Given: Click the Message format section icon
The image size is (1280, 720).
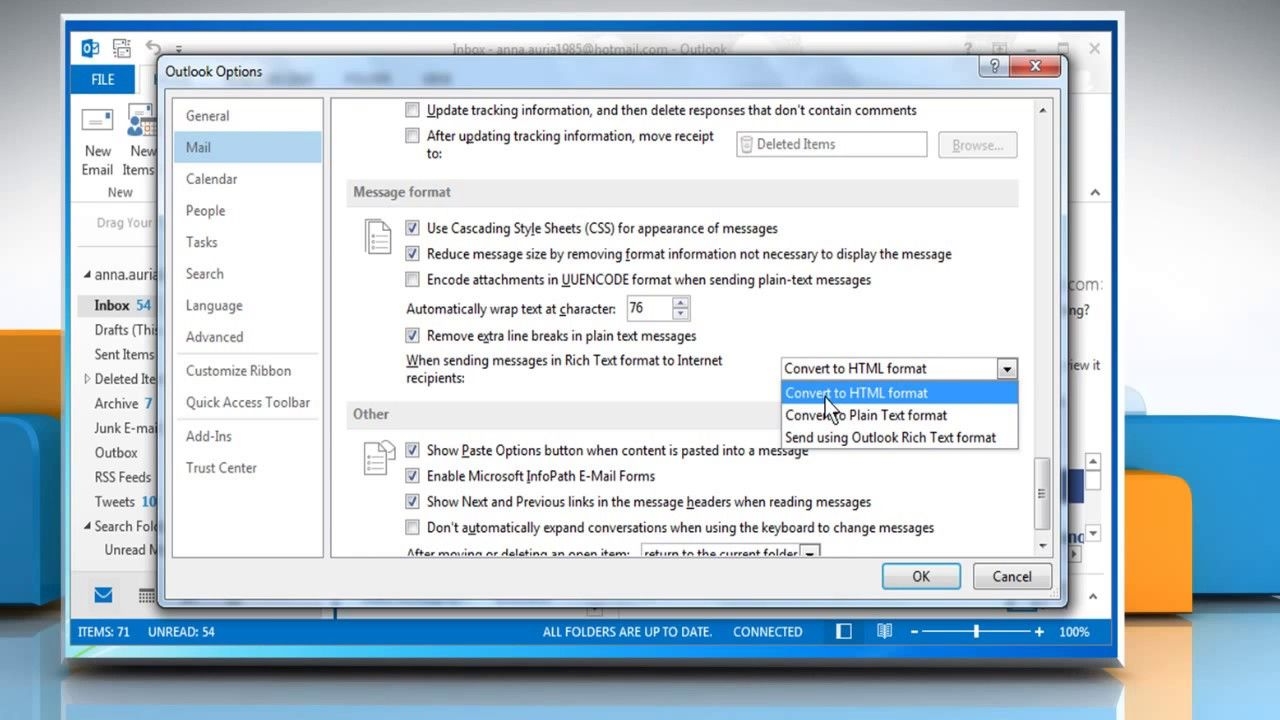Looking at the screenshot, I should [x=378, y=239].
